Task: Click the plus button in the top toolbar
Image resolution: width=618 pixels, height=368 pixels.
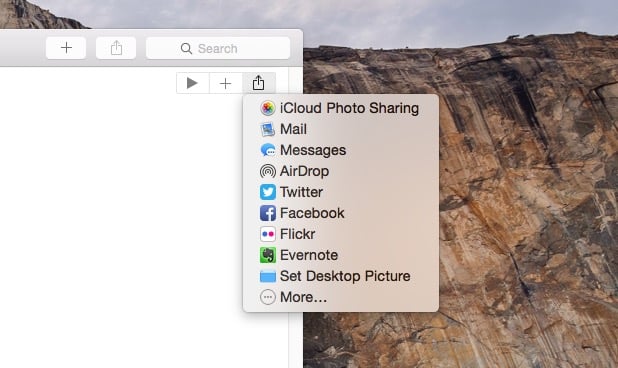Action: pyautogui.click(x=66, y=48)
